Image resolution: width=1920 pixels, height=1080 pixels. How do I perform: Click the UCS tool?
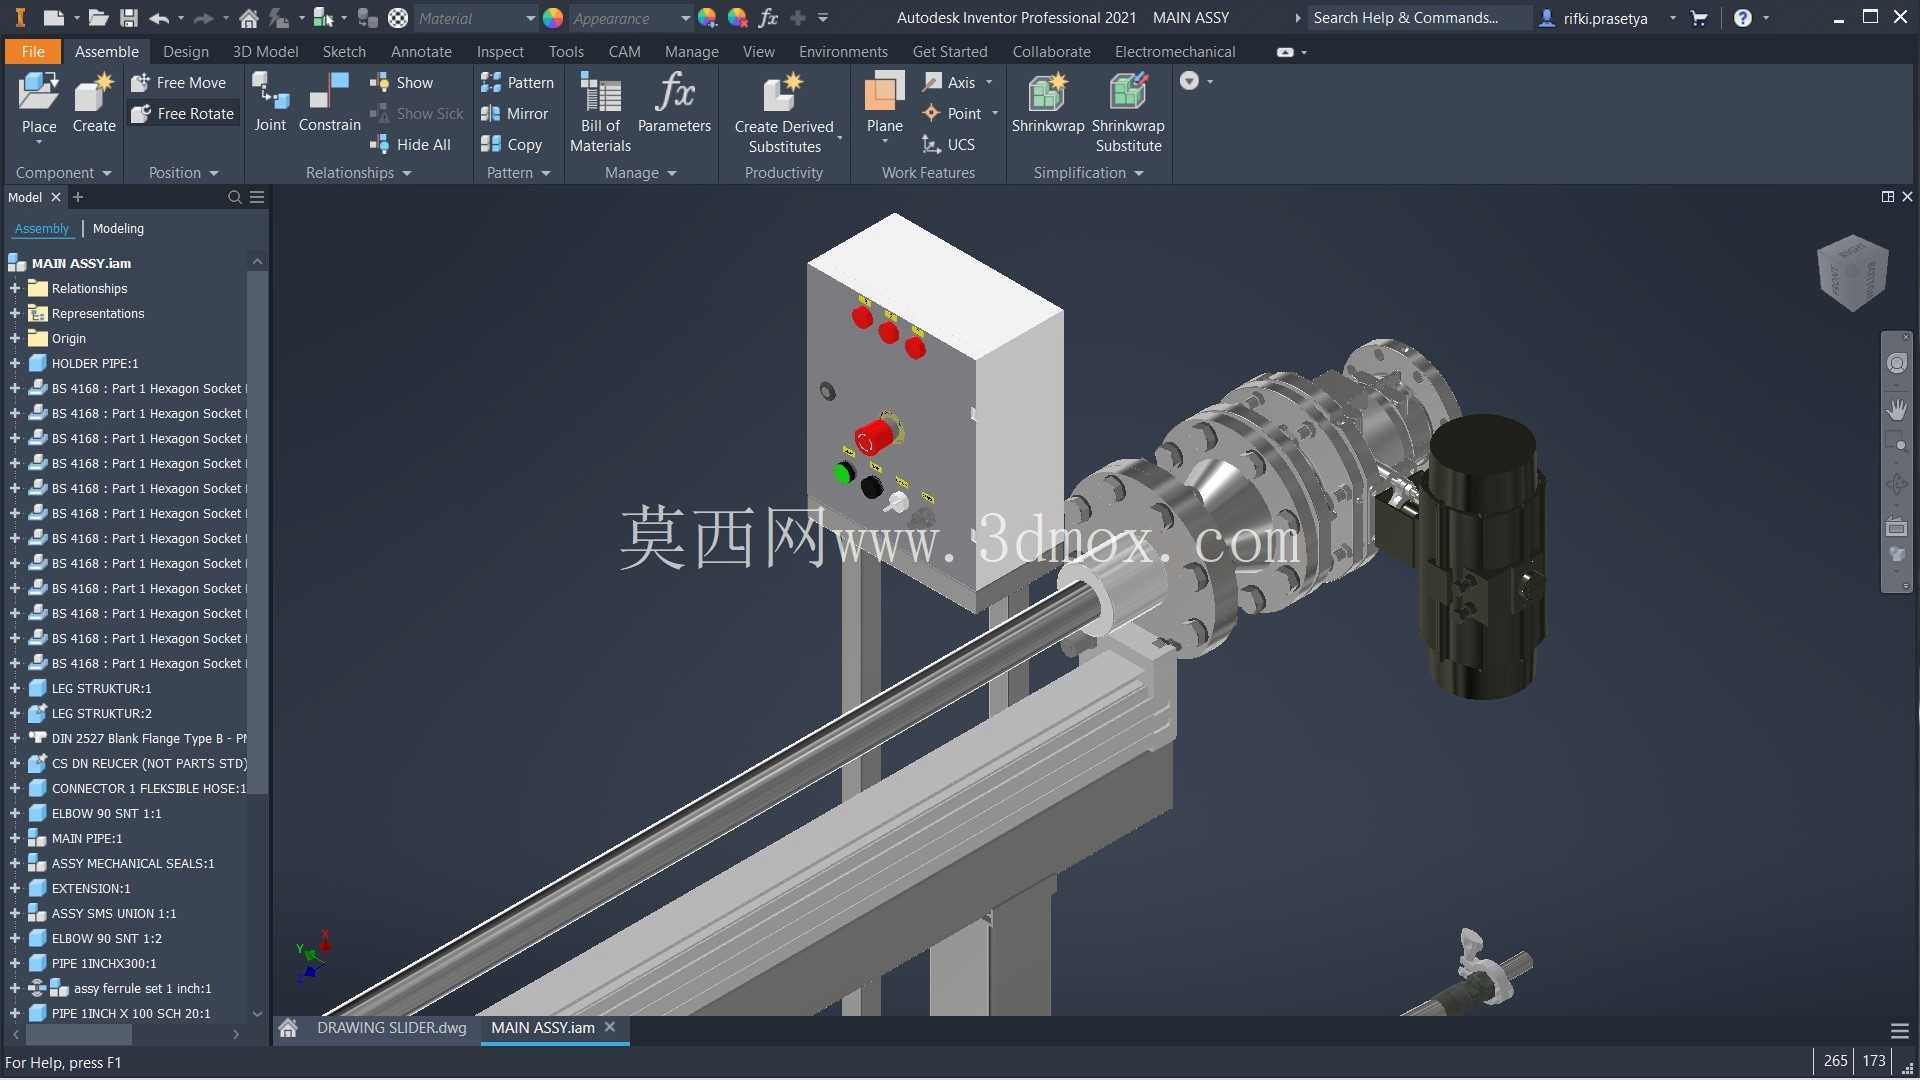(949, 145)
